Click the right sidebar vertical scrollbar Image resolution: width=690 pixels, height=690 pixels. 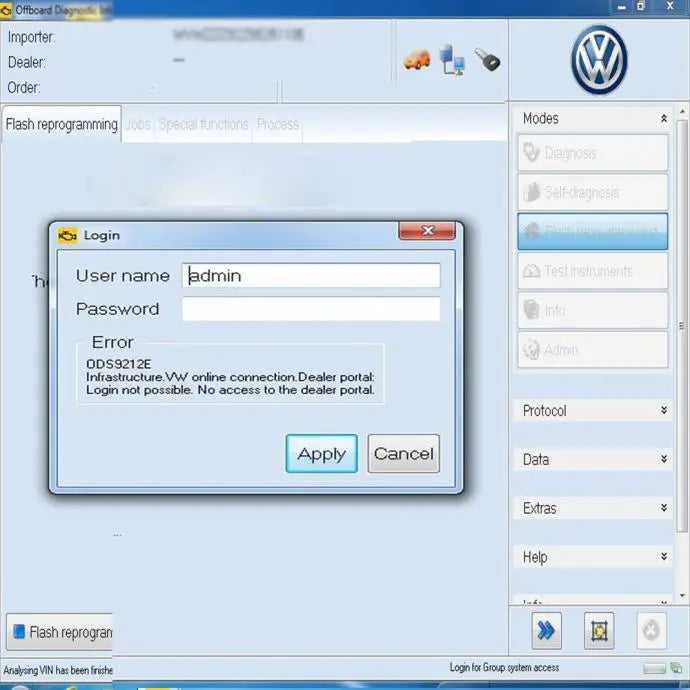(682, 326)
